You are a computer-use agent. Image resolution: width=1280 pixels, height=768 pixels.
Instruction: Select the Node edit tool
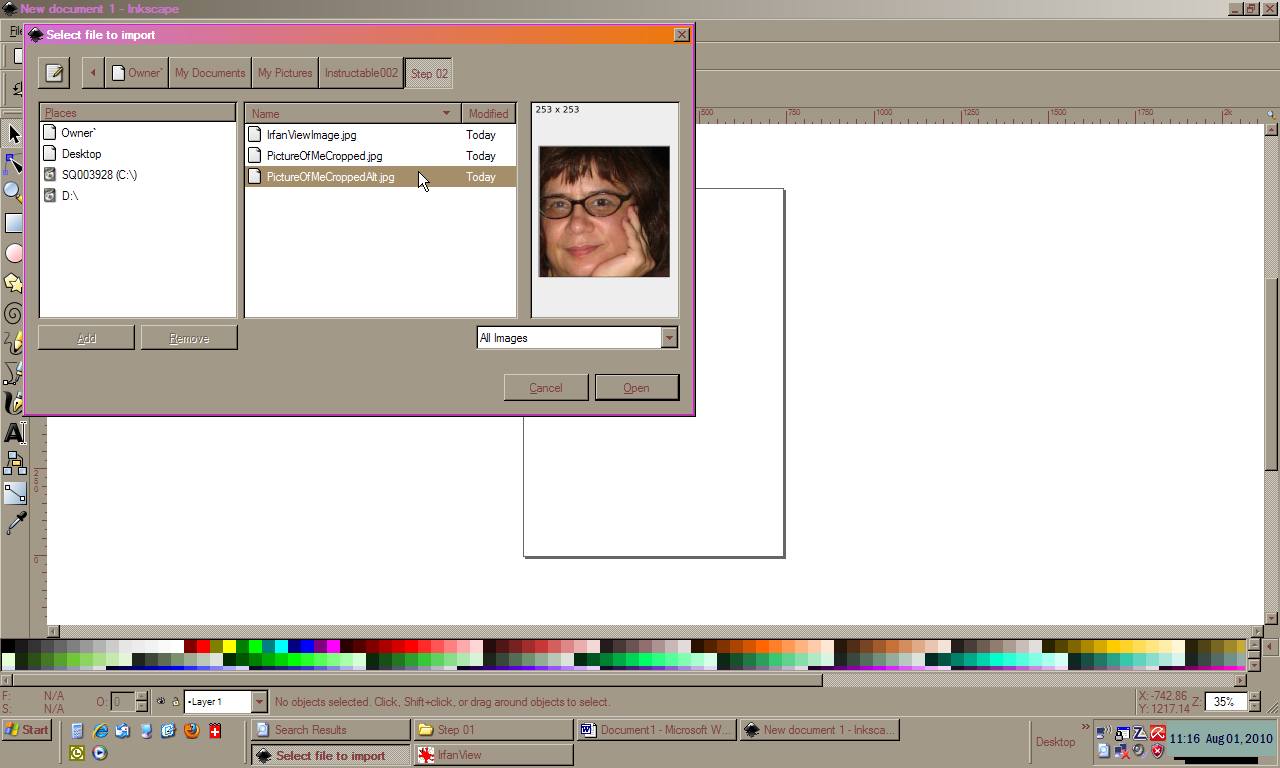coord(13,163)
